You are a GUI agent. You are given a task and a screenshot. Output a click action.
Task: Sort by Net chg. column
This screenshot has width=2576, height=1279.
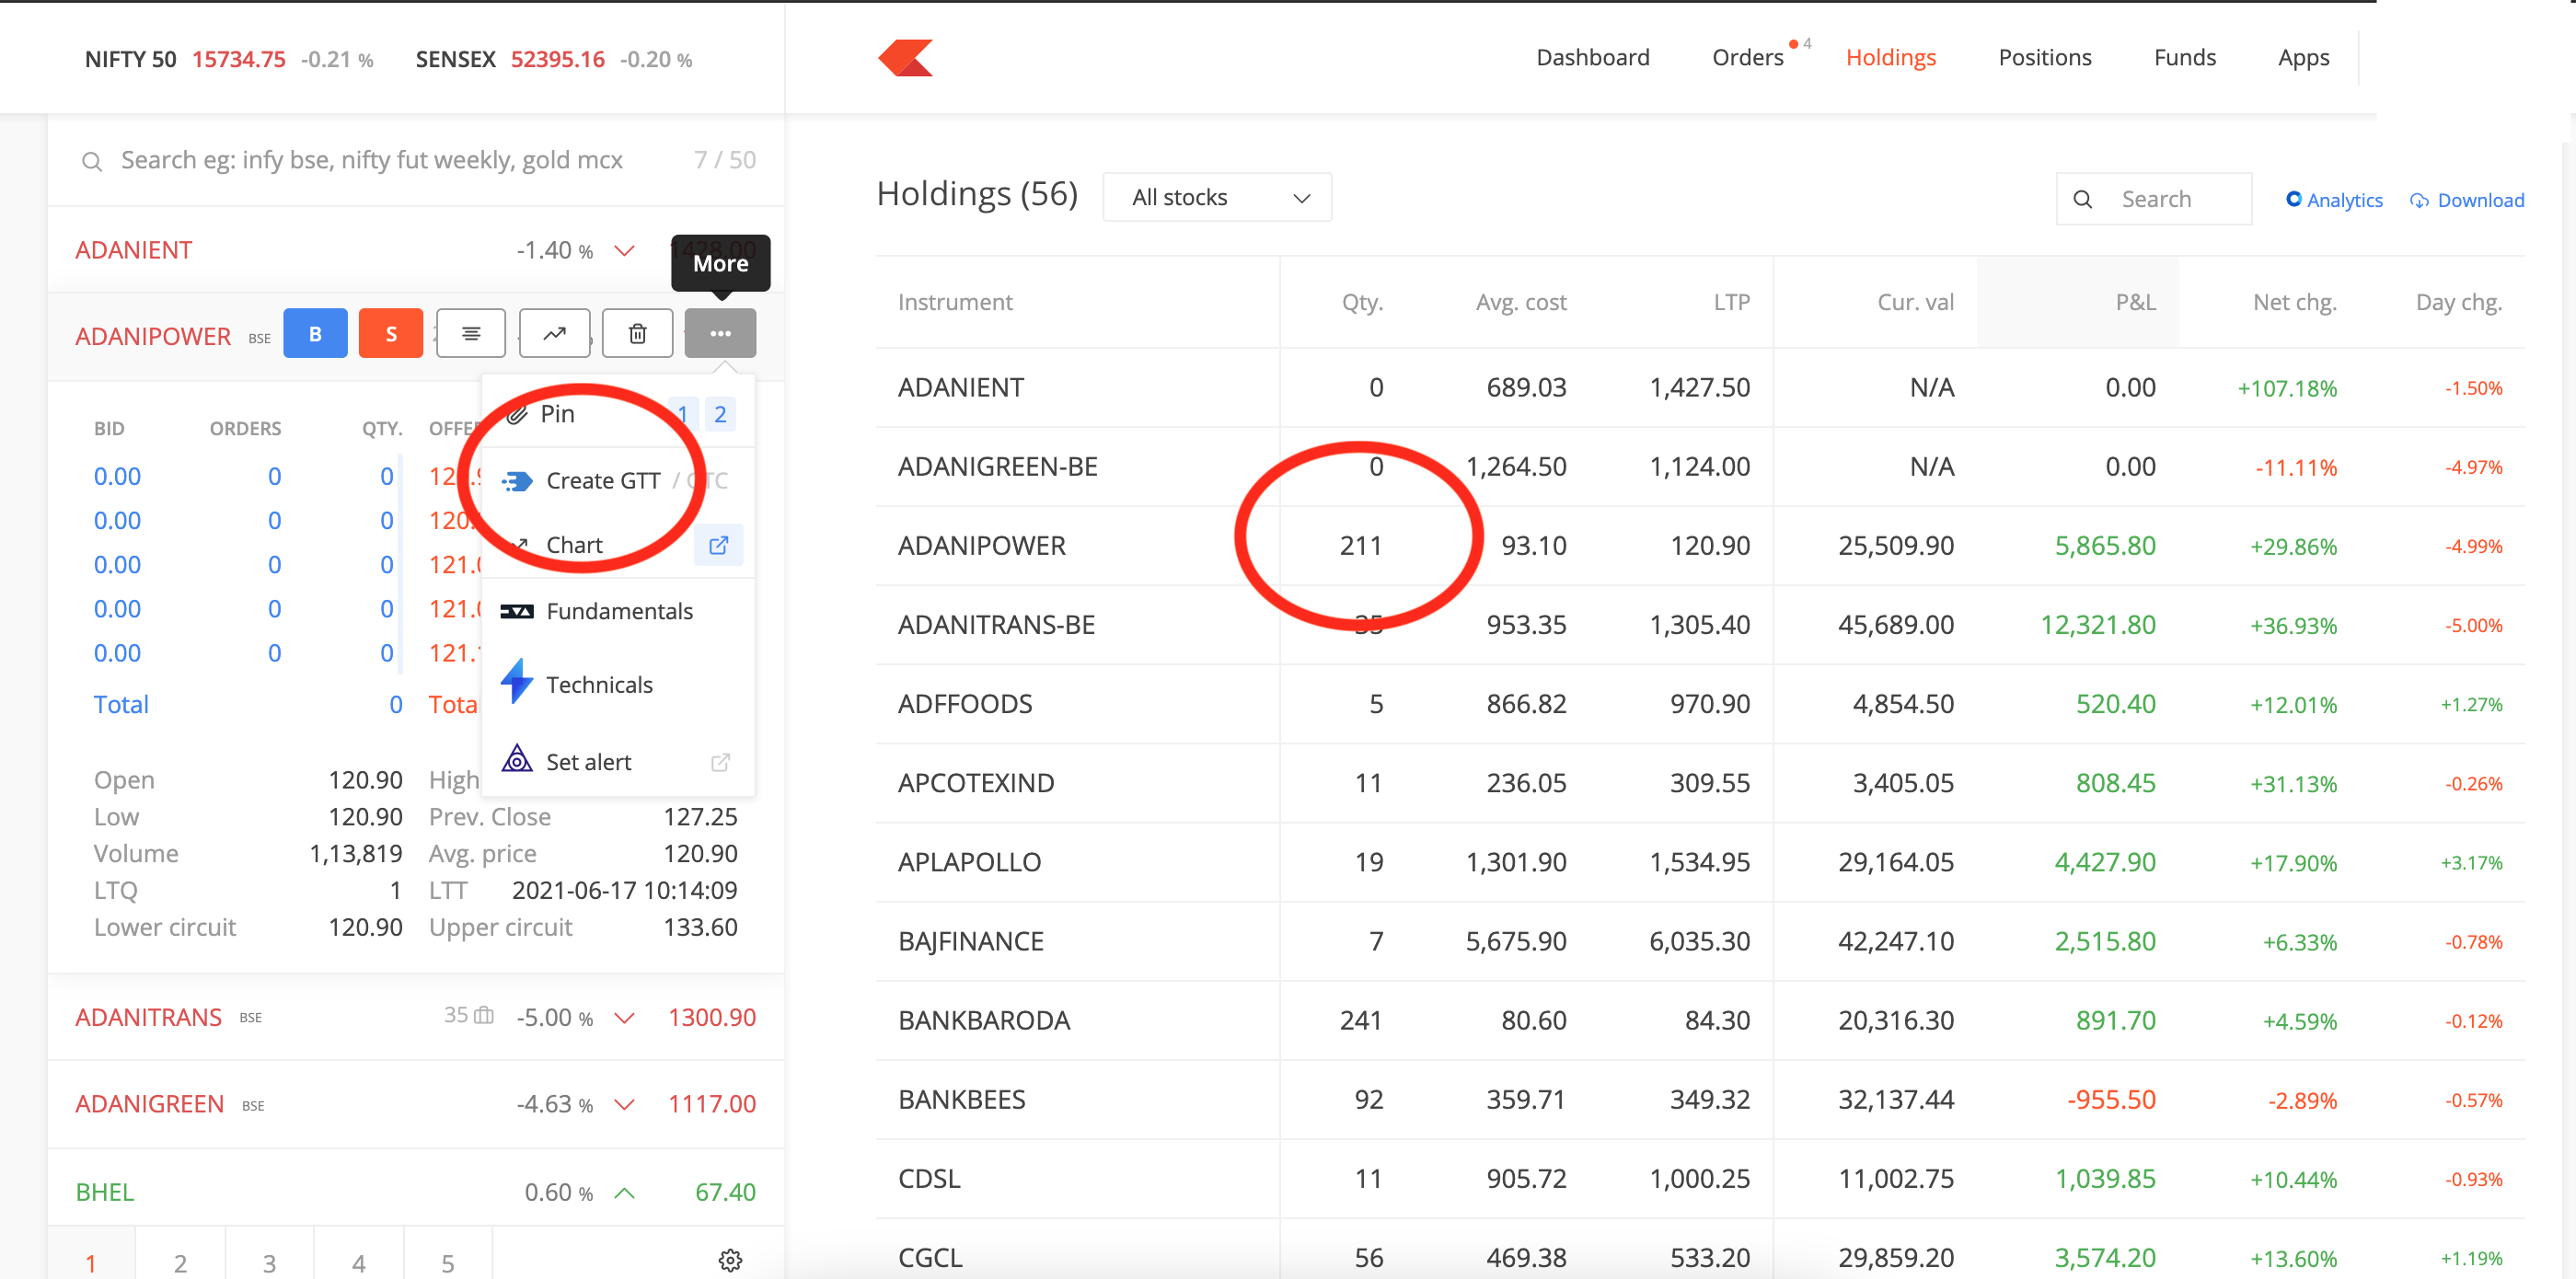(x=2294, y=302)
